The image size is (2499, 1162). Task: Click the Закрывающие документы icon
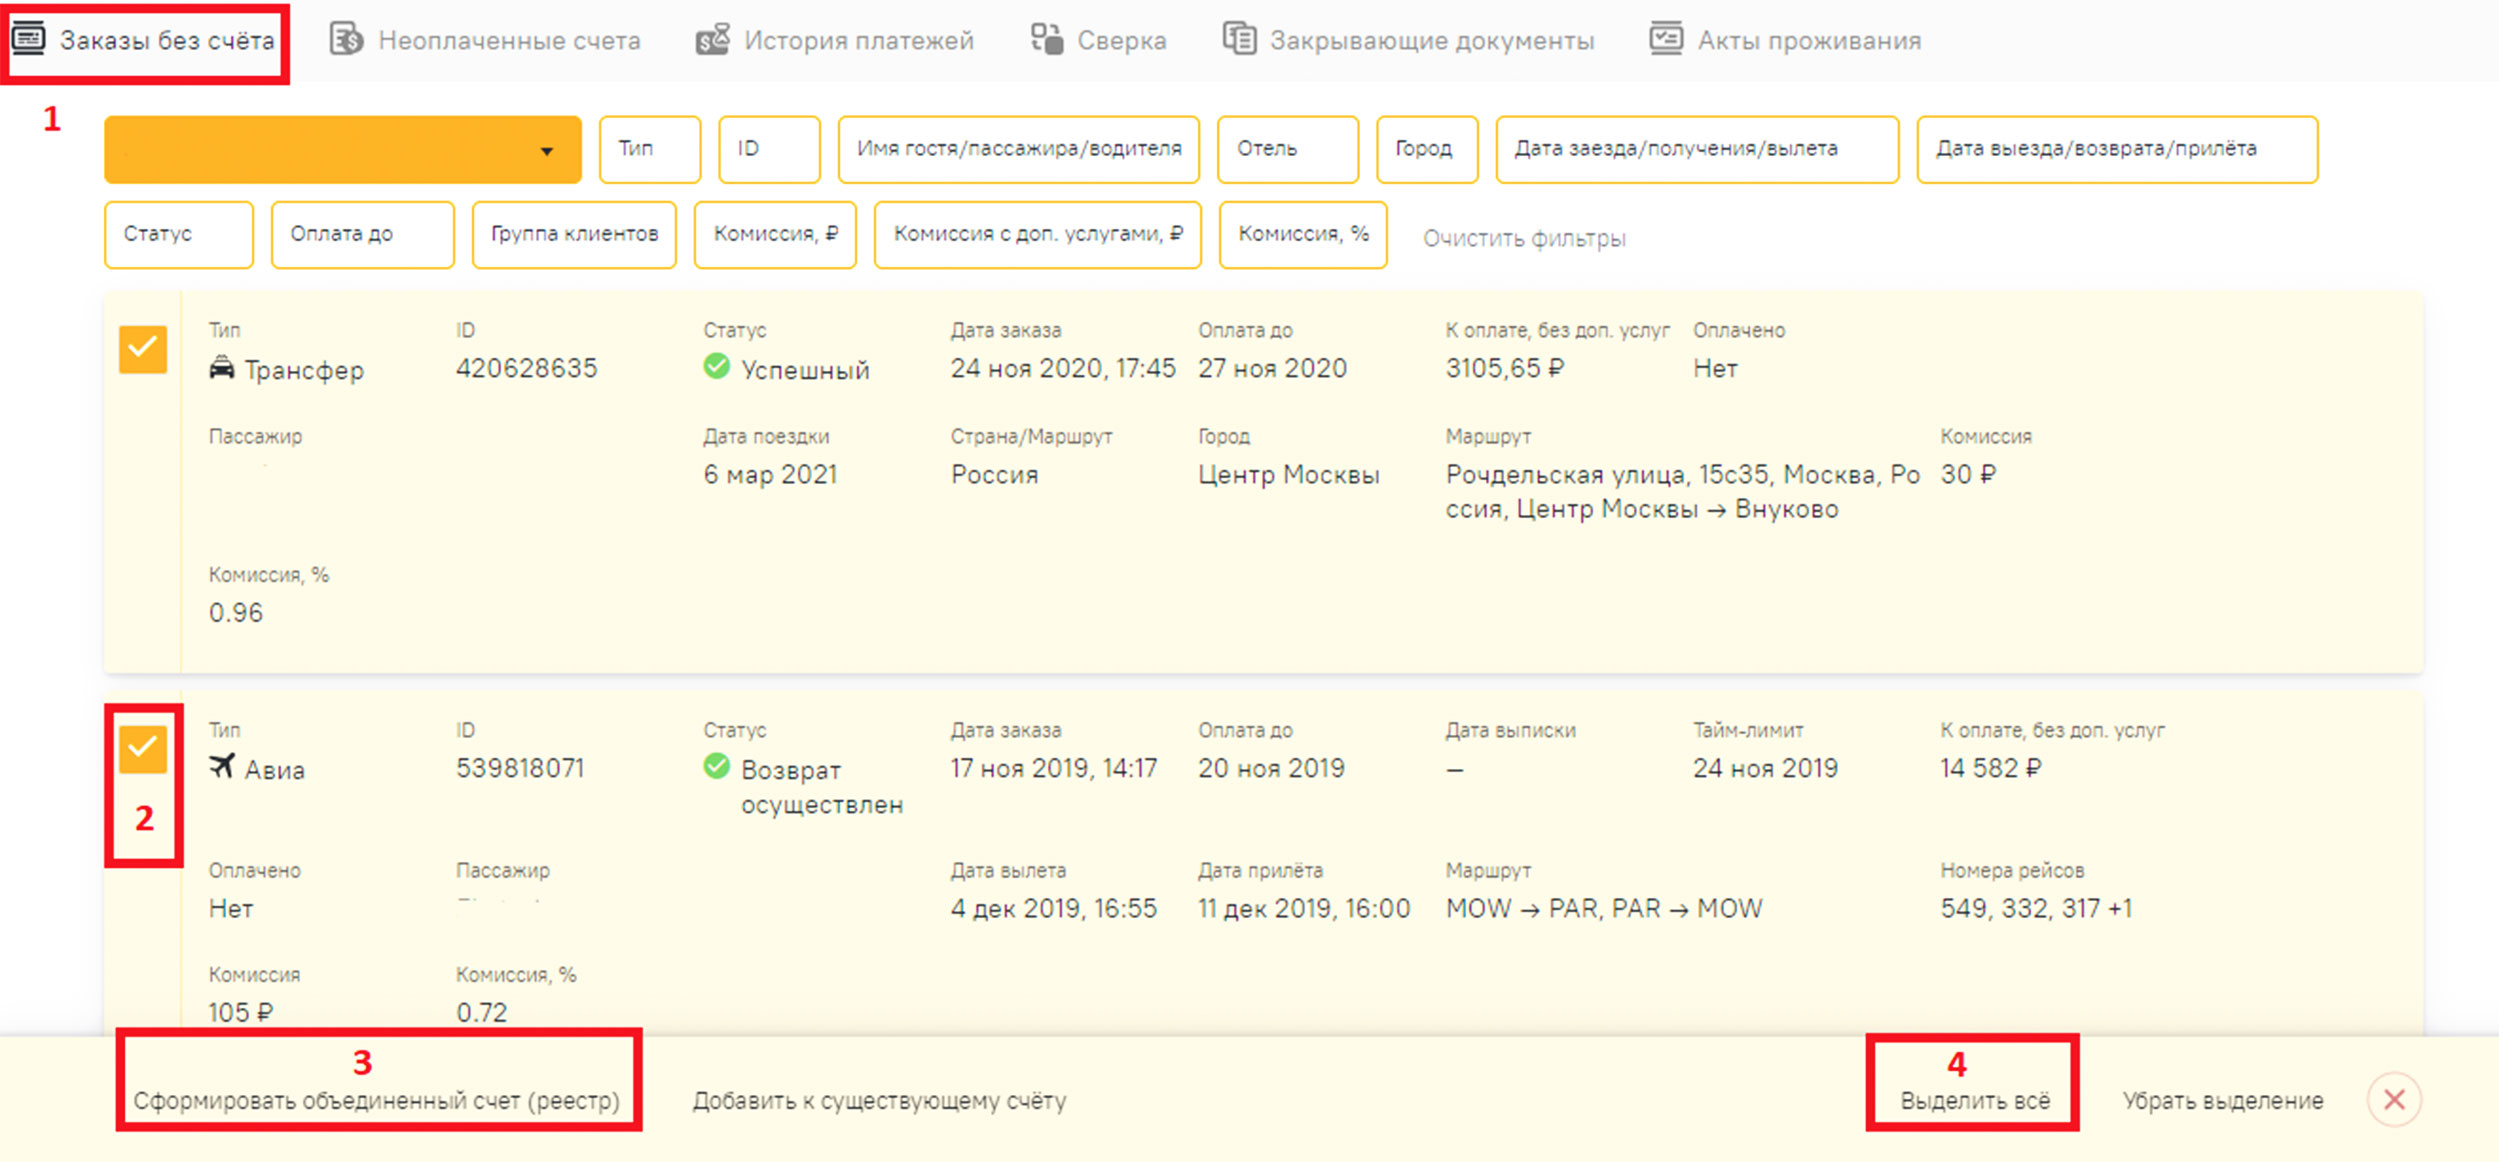coord(1239,39)
